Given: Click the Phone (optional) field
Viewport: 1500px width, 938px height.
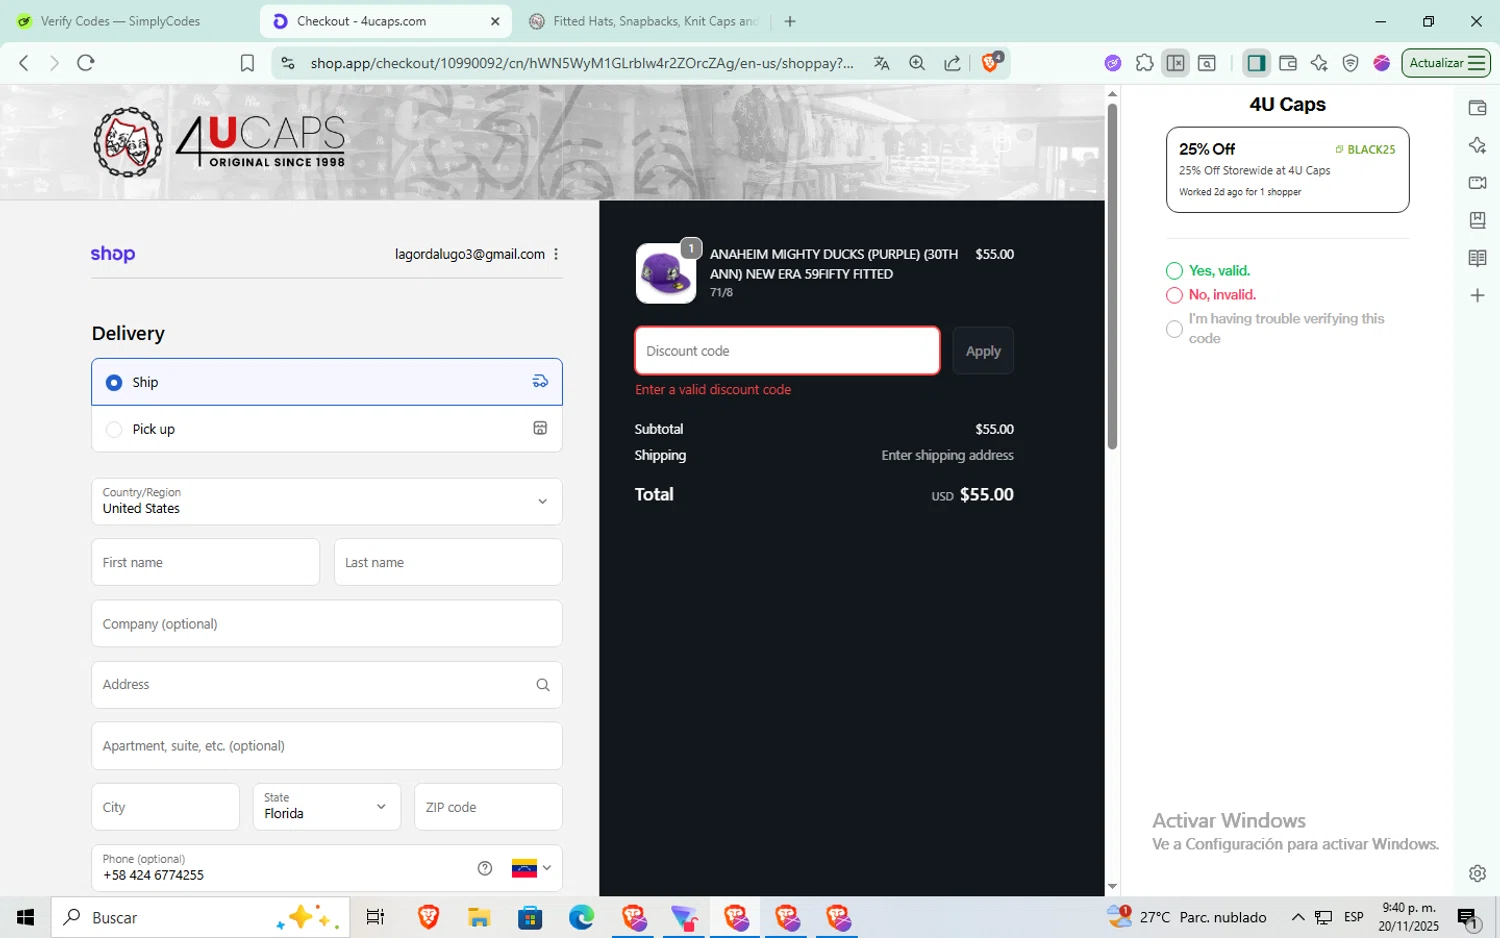Looking at the screenshot, I should coord(327,868).
